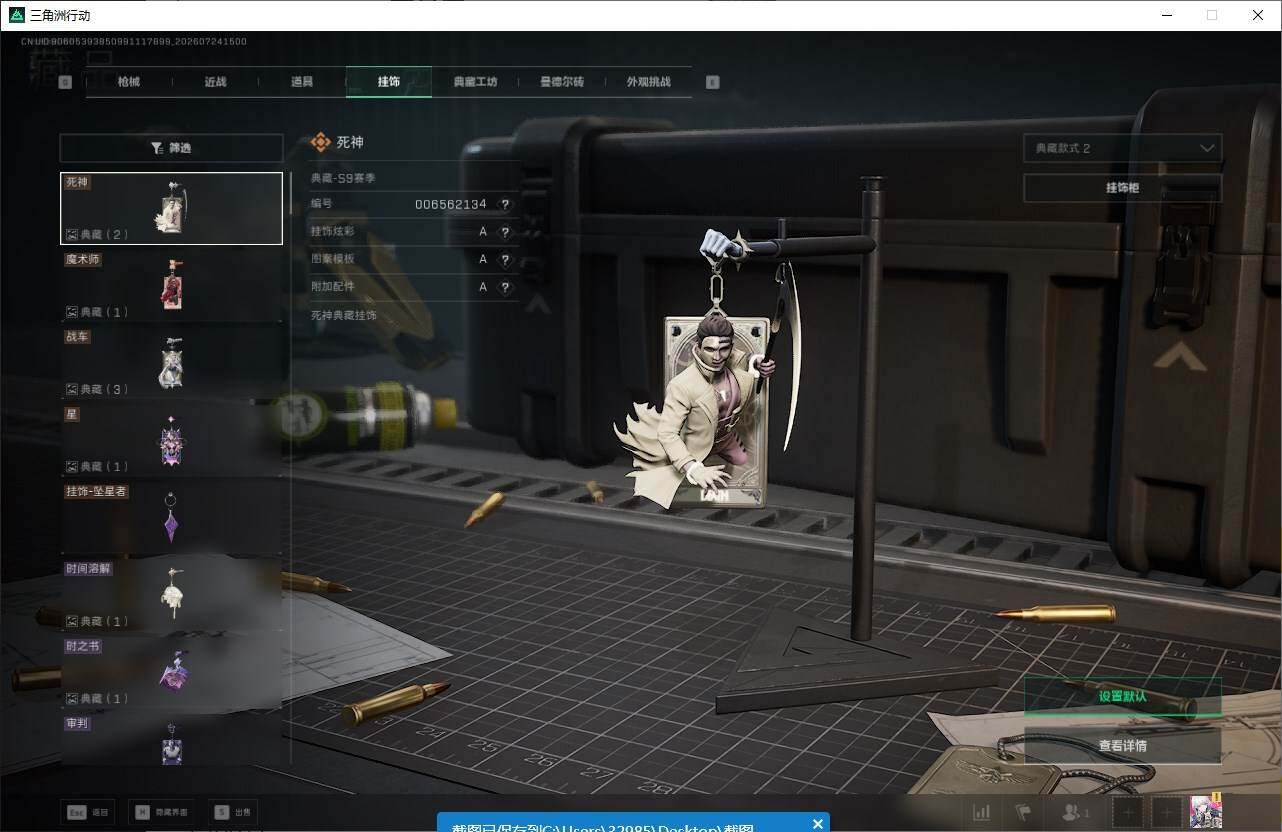Open the player avatar in bottom corner
This screenshot has height=832, width=1282.
pyautogui.click(x=1206, y=811)
